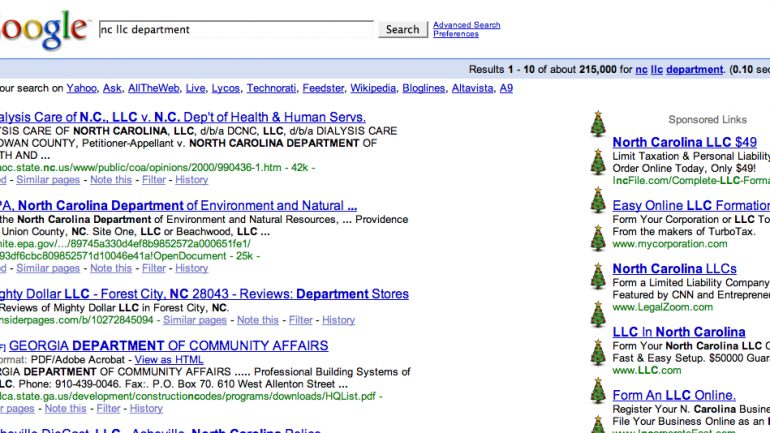This screenshot has width=770, height=433.
Task: Click 'Sponsored Links' heading text
Action: click(x=707, y=120)
